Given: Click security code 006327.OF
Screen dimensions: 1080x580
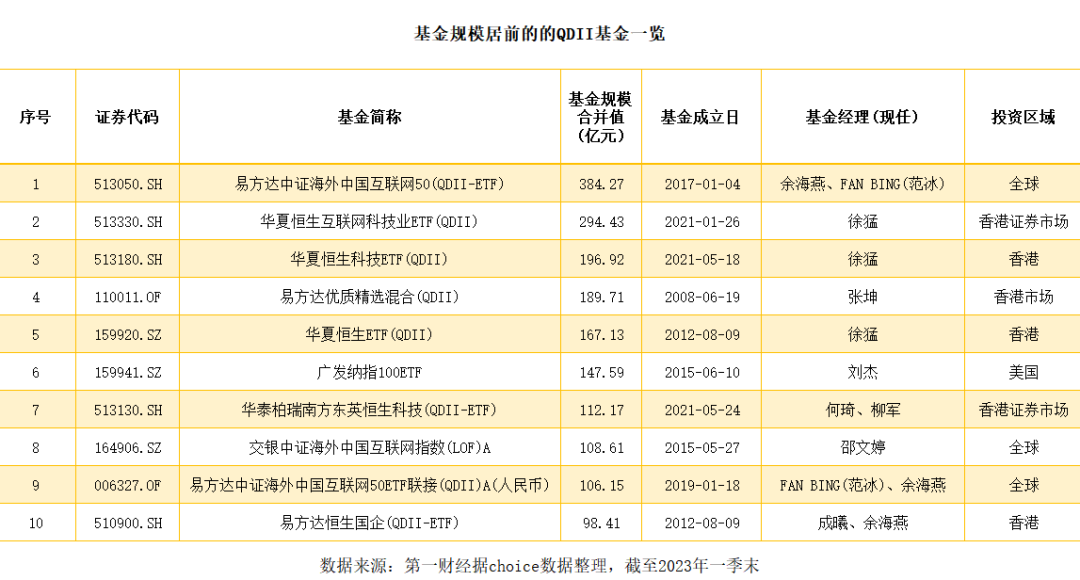Looking at the screenshot, I should coord(128,486).
